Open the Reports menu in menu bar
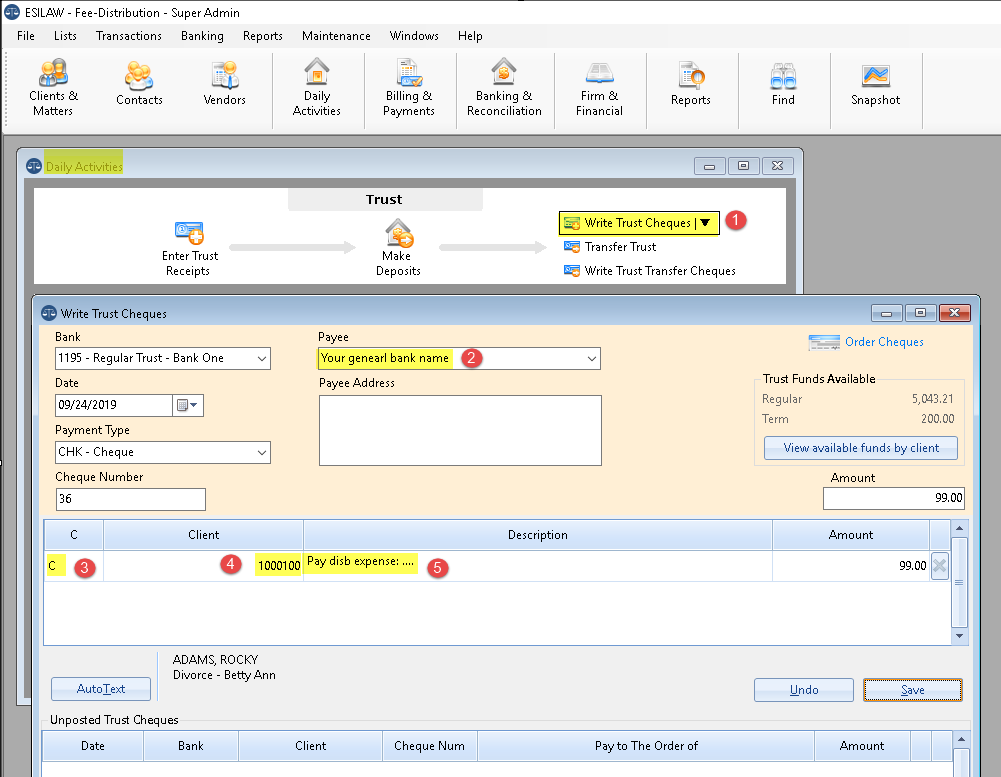The width and height of the screenshot is (1001, 777). pyautogui.click(x=262, y=36)
